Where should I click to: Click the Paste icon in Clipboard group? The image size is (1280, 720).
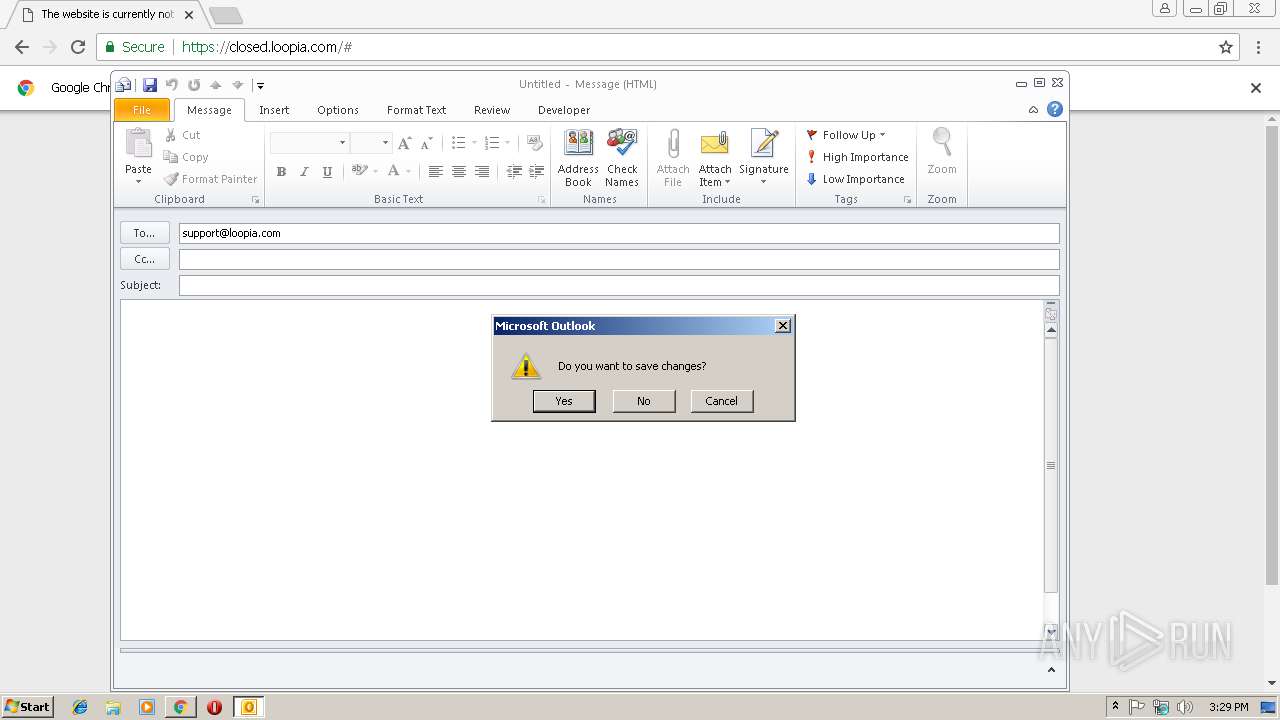tap(138, 143)
